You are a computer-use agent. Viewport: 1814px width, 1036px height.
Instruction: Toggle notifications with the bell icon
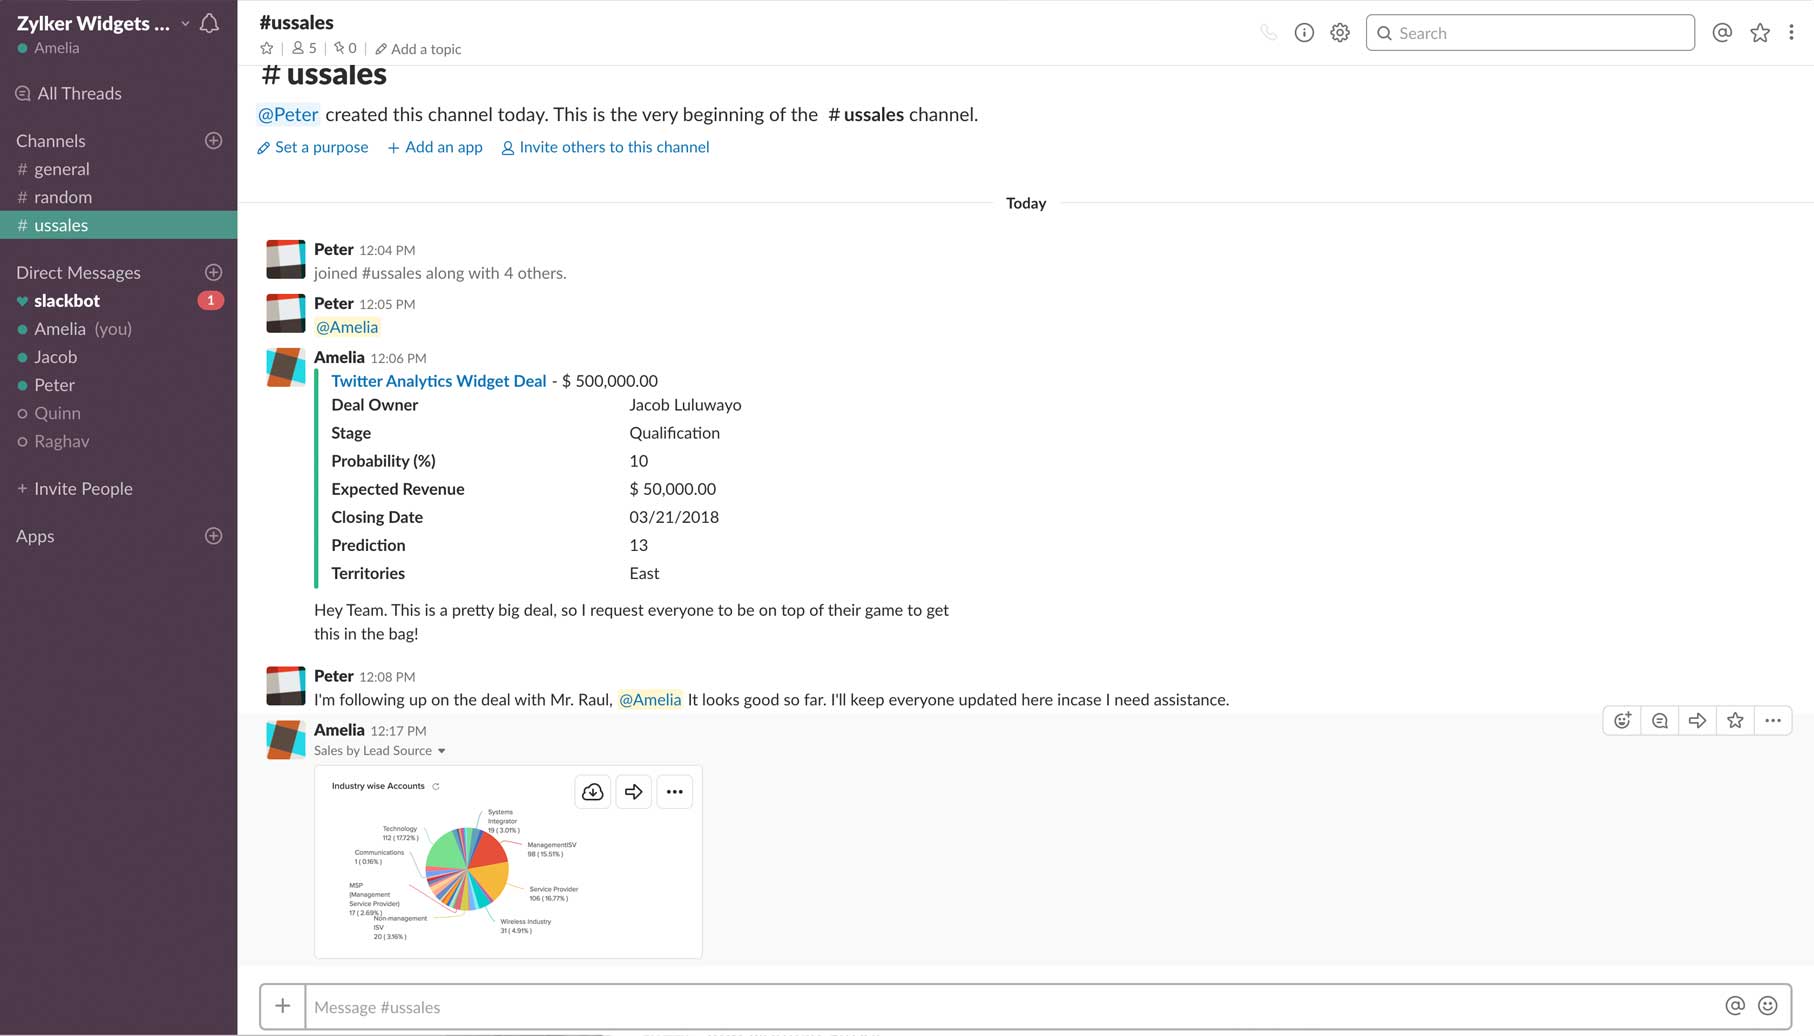209,23
